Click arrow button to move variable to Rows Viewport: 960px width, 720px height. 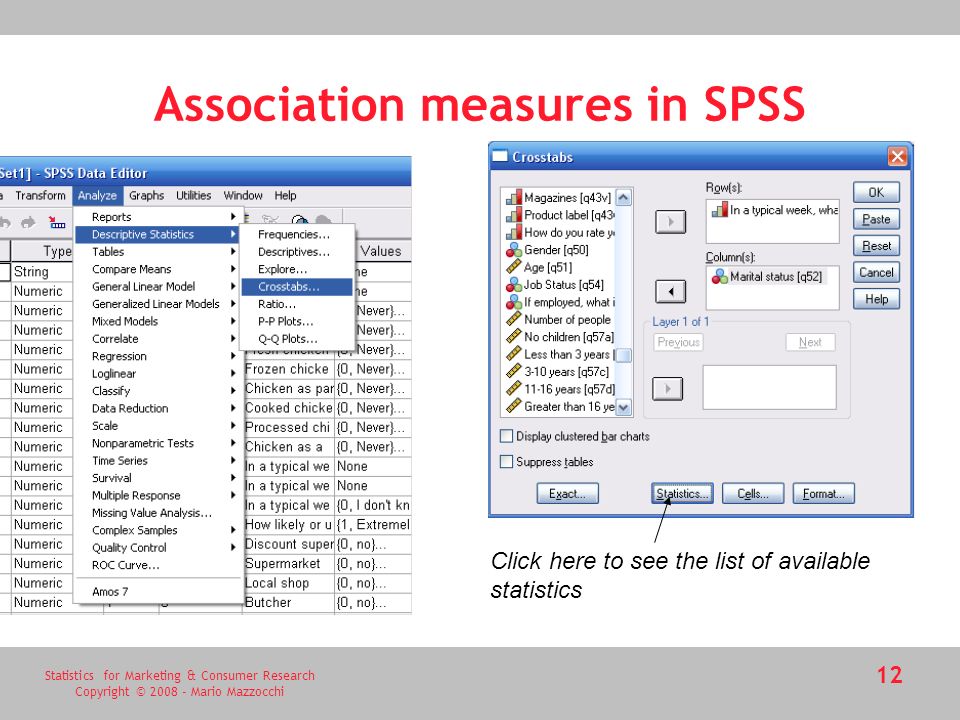(670, 222)
